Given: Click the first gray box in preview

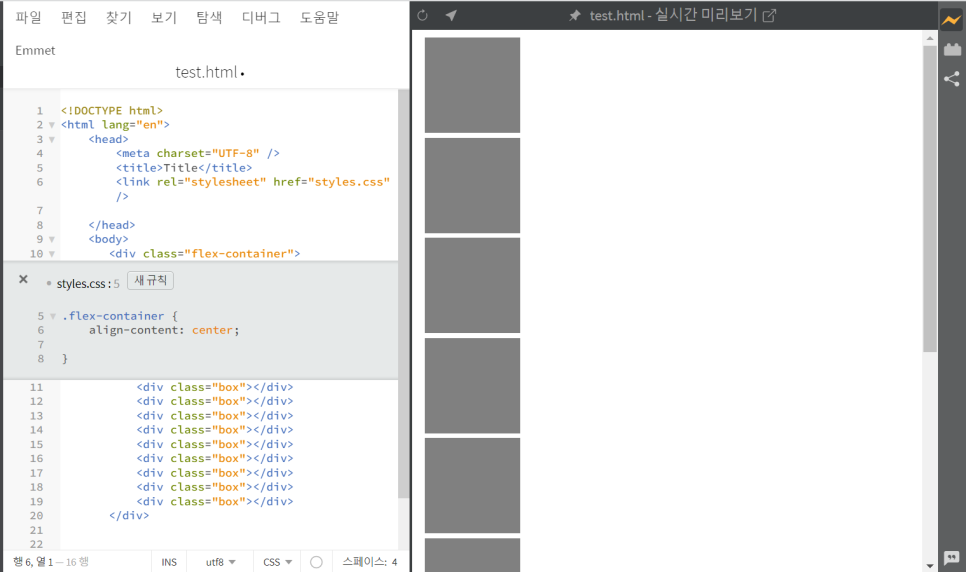Looking at the screenshot, I should 472,85.
